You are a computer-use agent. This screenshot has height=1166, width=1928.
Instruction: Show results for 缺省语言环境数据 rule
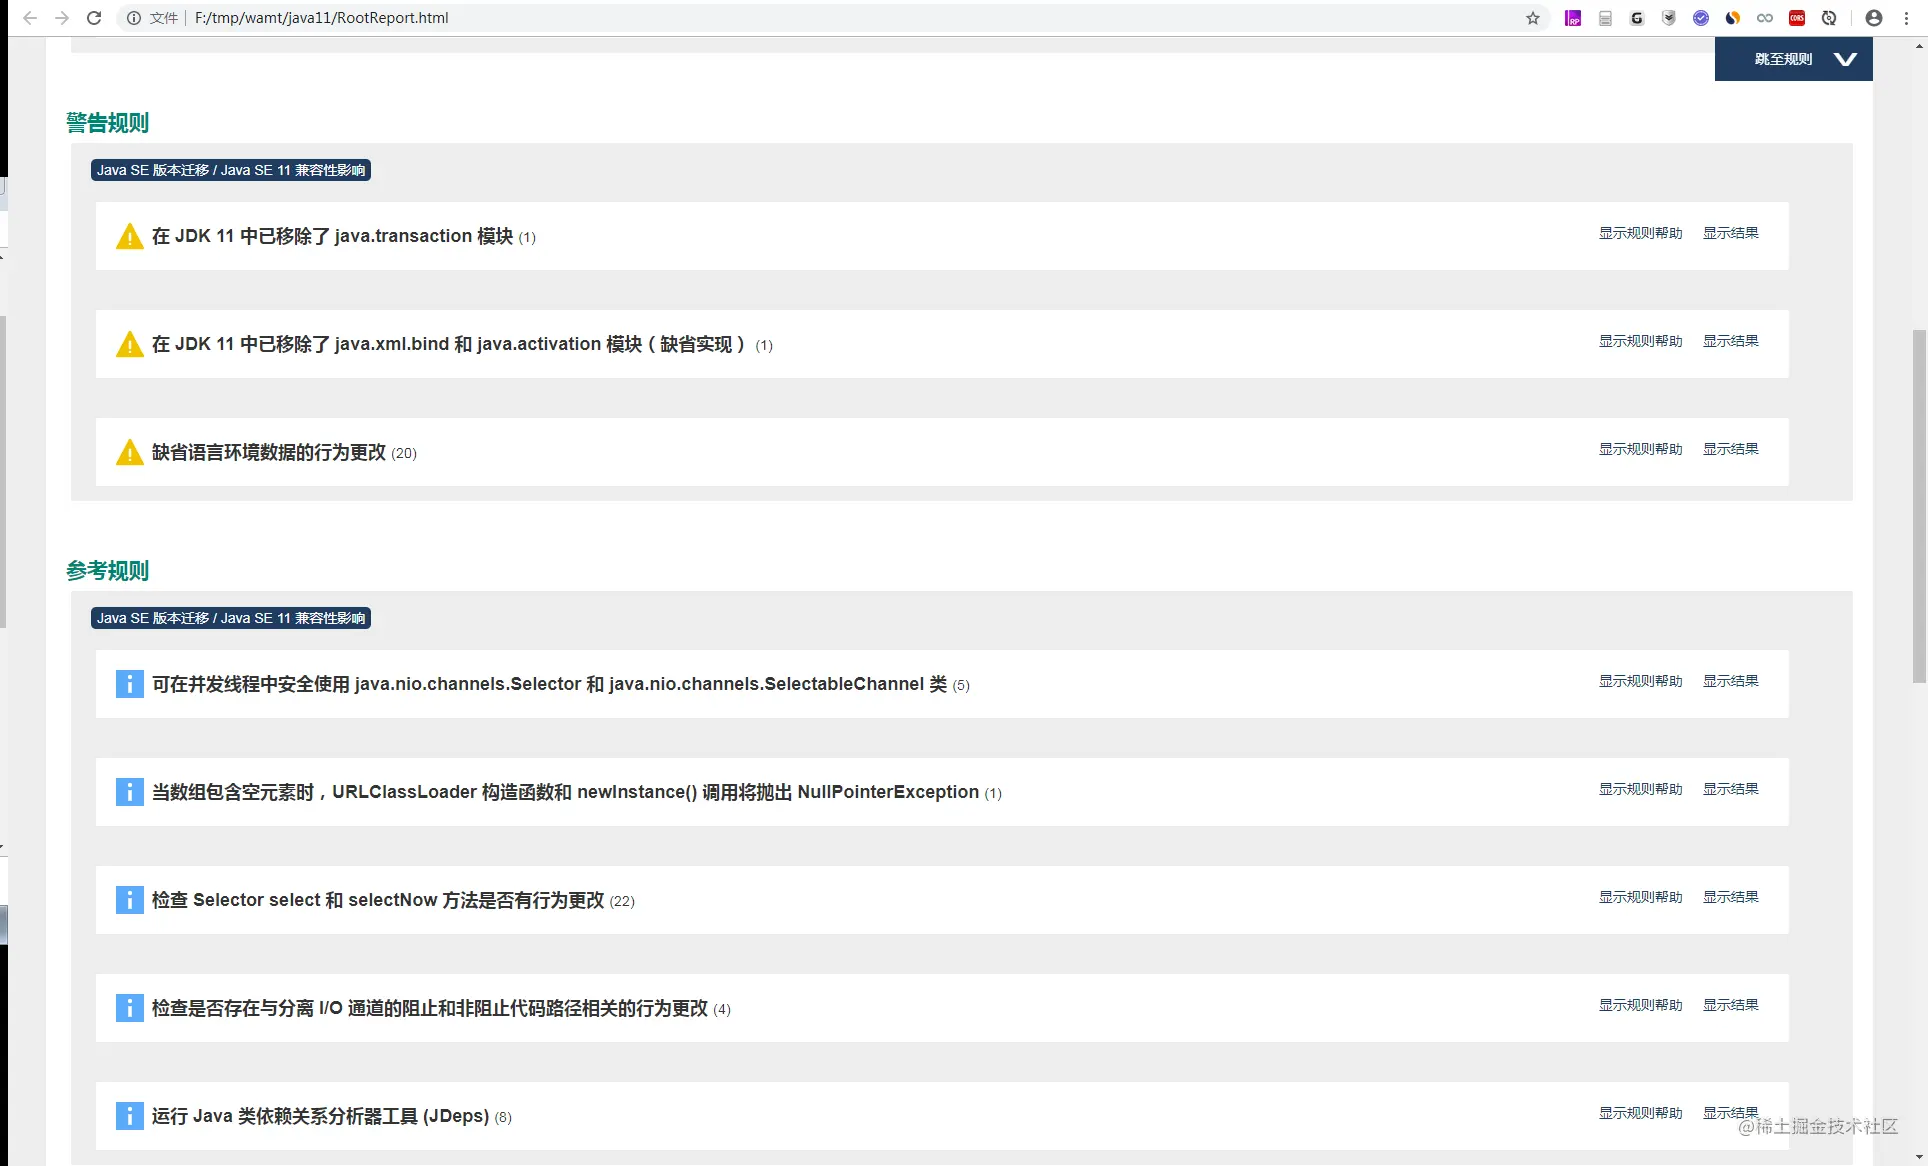point(1731,449)
